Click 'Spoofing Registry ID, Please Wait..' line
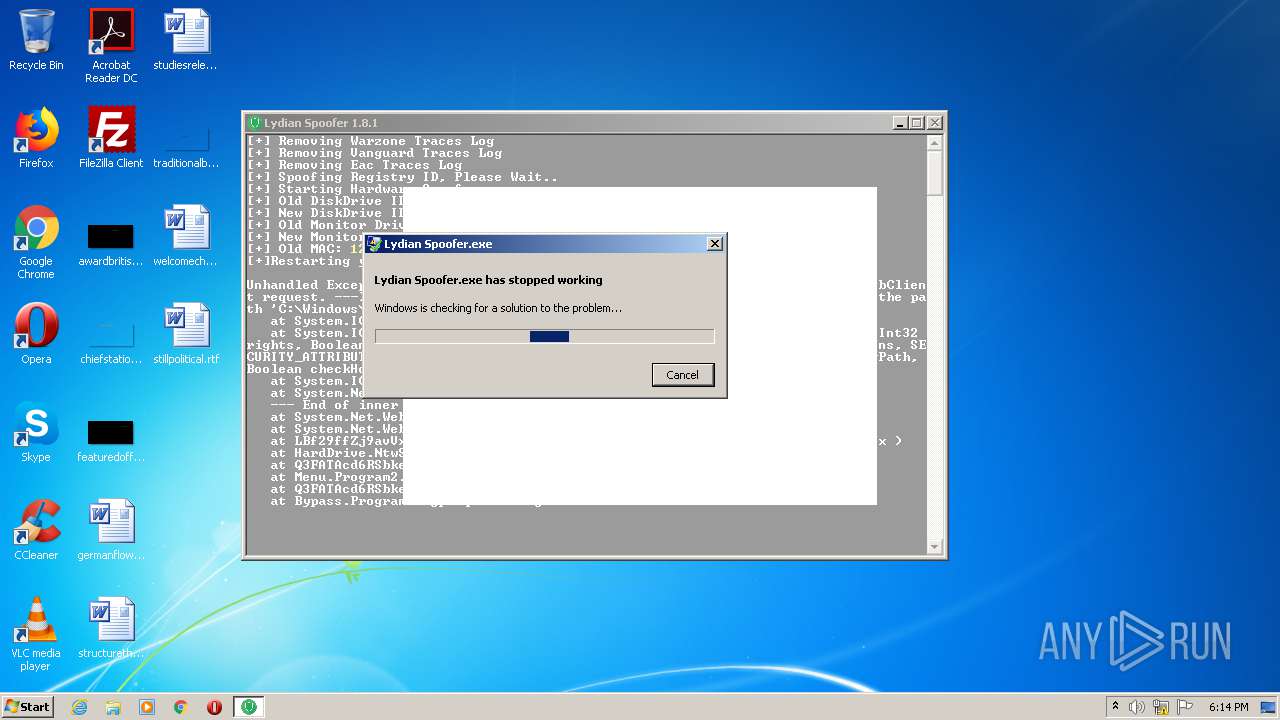The width and height of the screenshot is (1280, 720). pyautogui.click(x=403, y=177)
